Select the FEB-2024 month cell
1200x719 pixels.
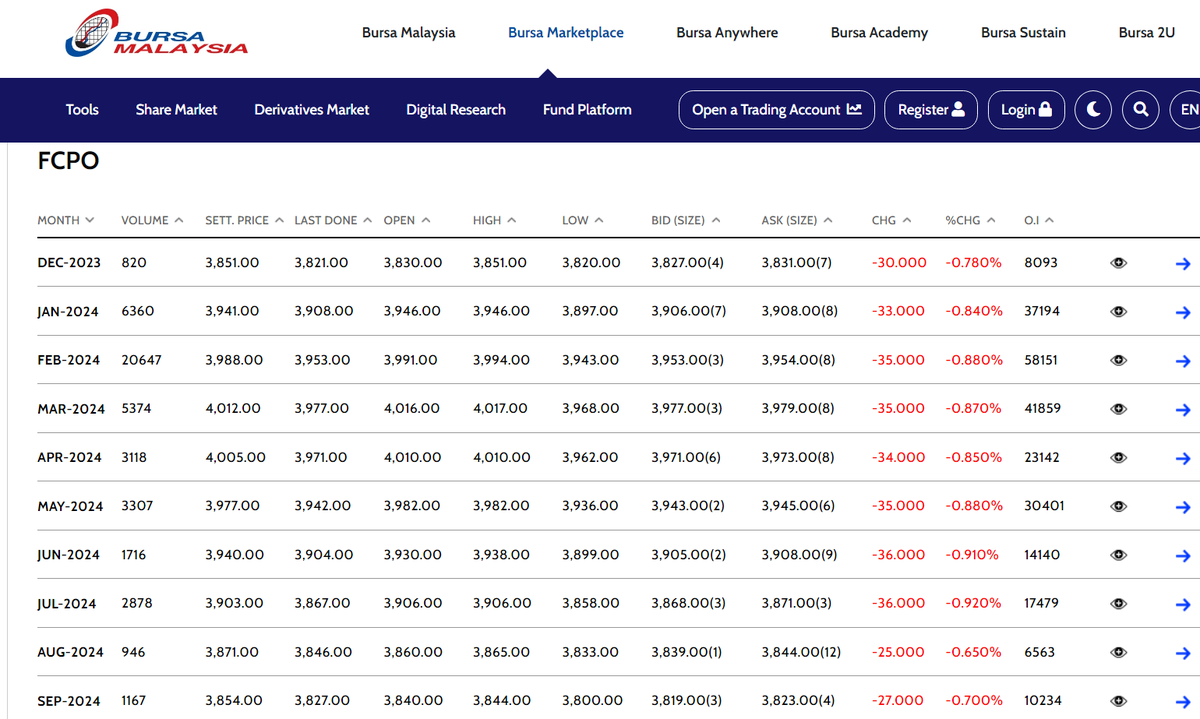[x=69, y=360]
